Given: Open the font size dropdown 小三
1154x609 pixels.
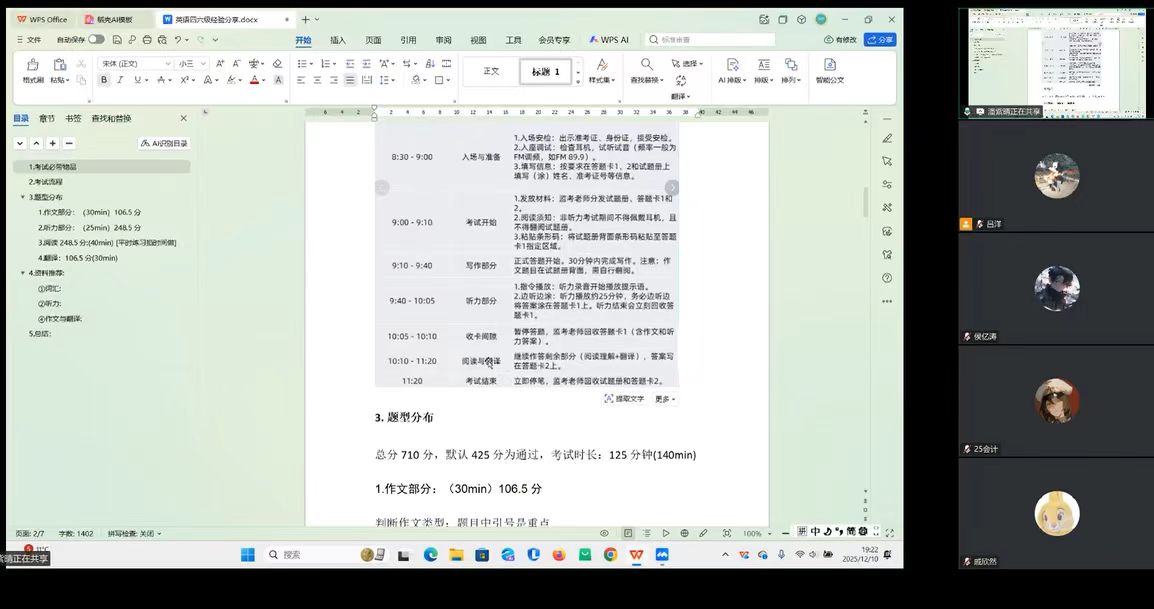Looking at the screenshot, I should click(190, 64).
